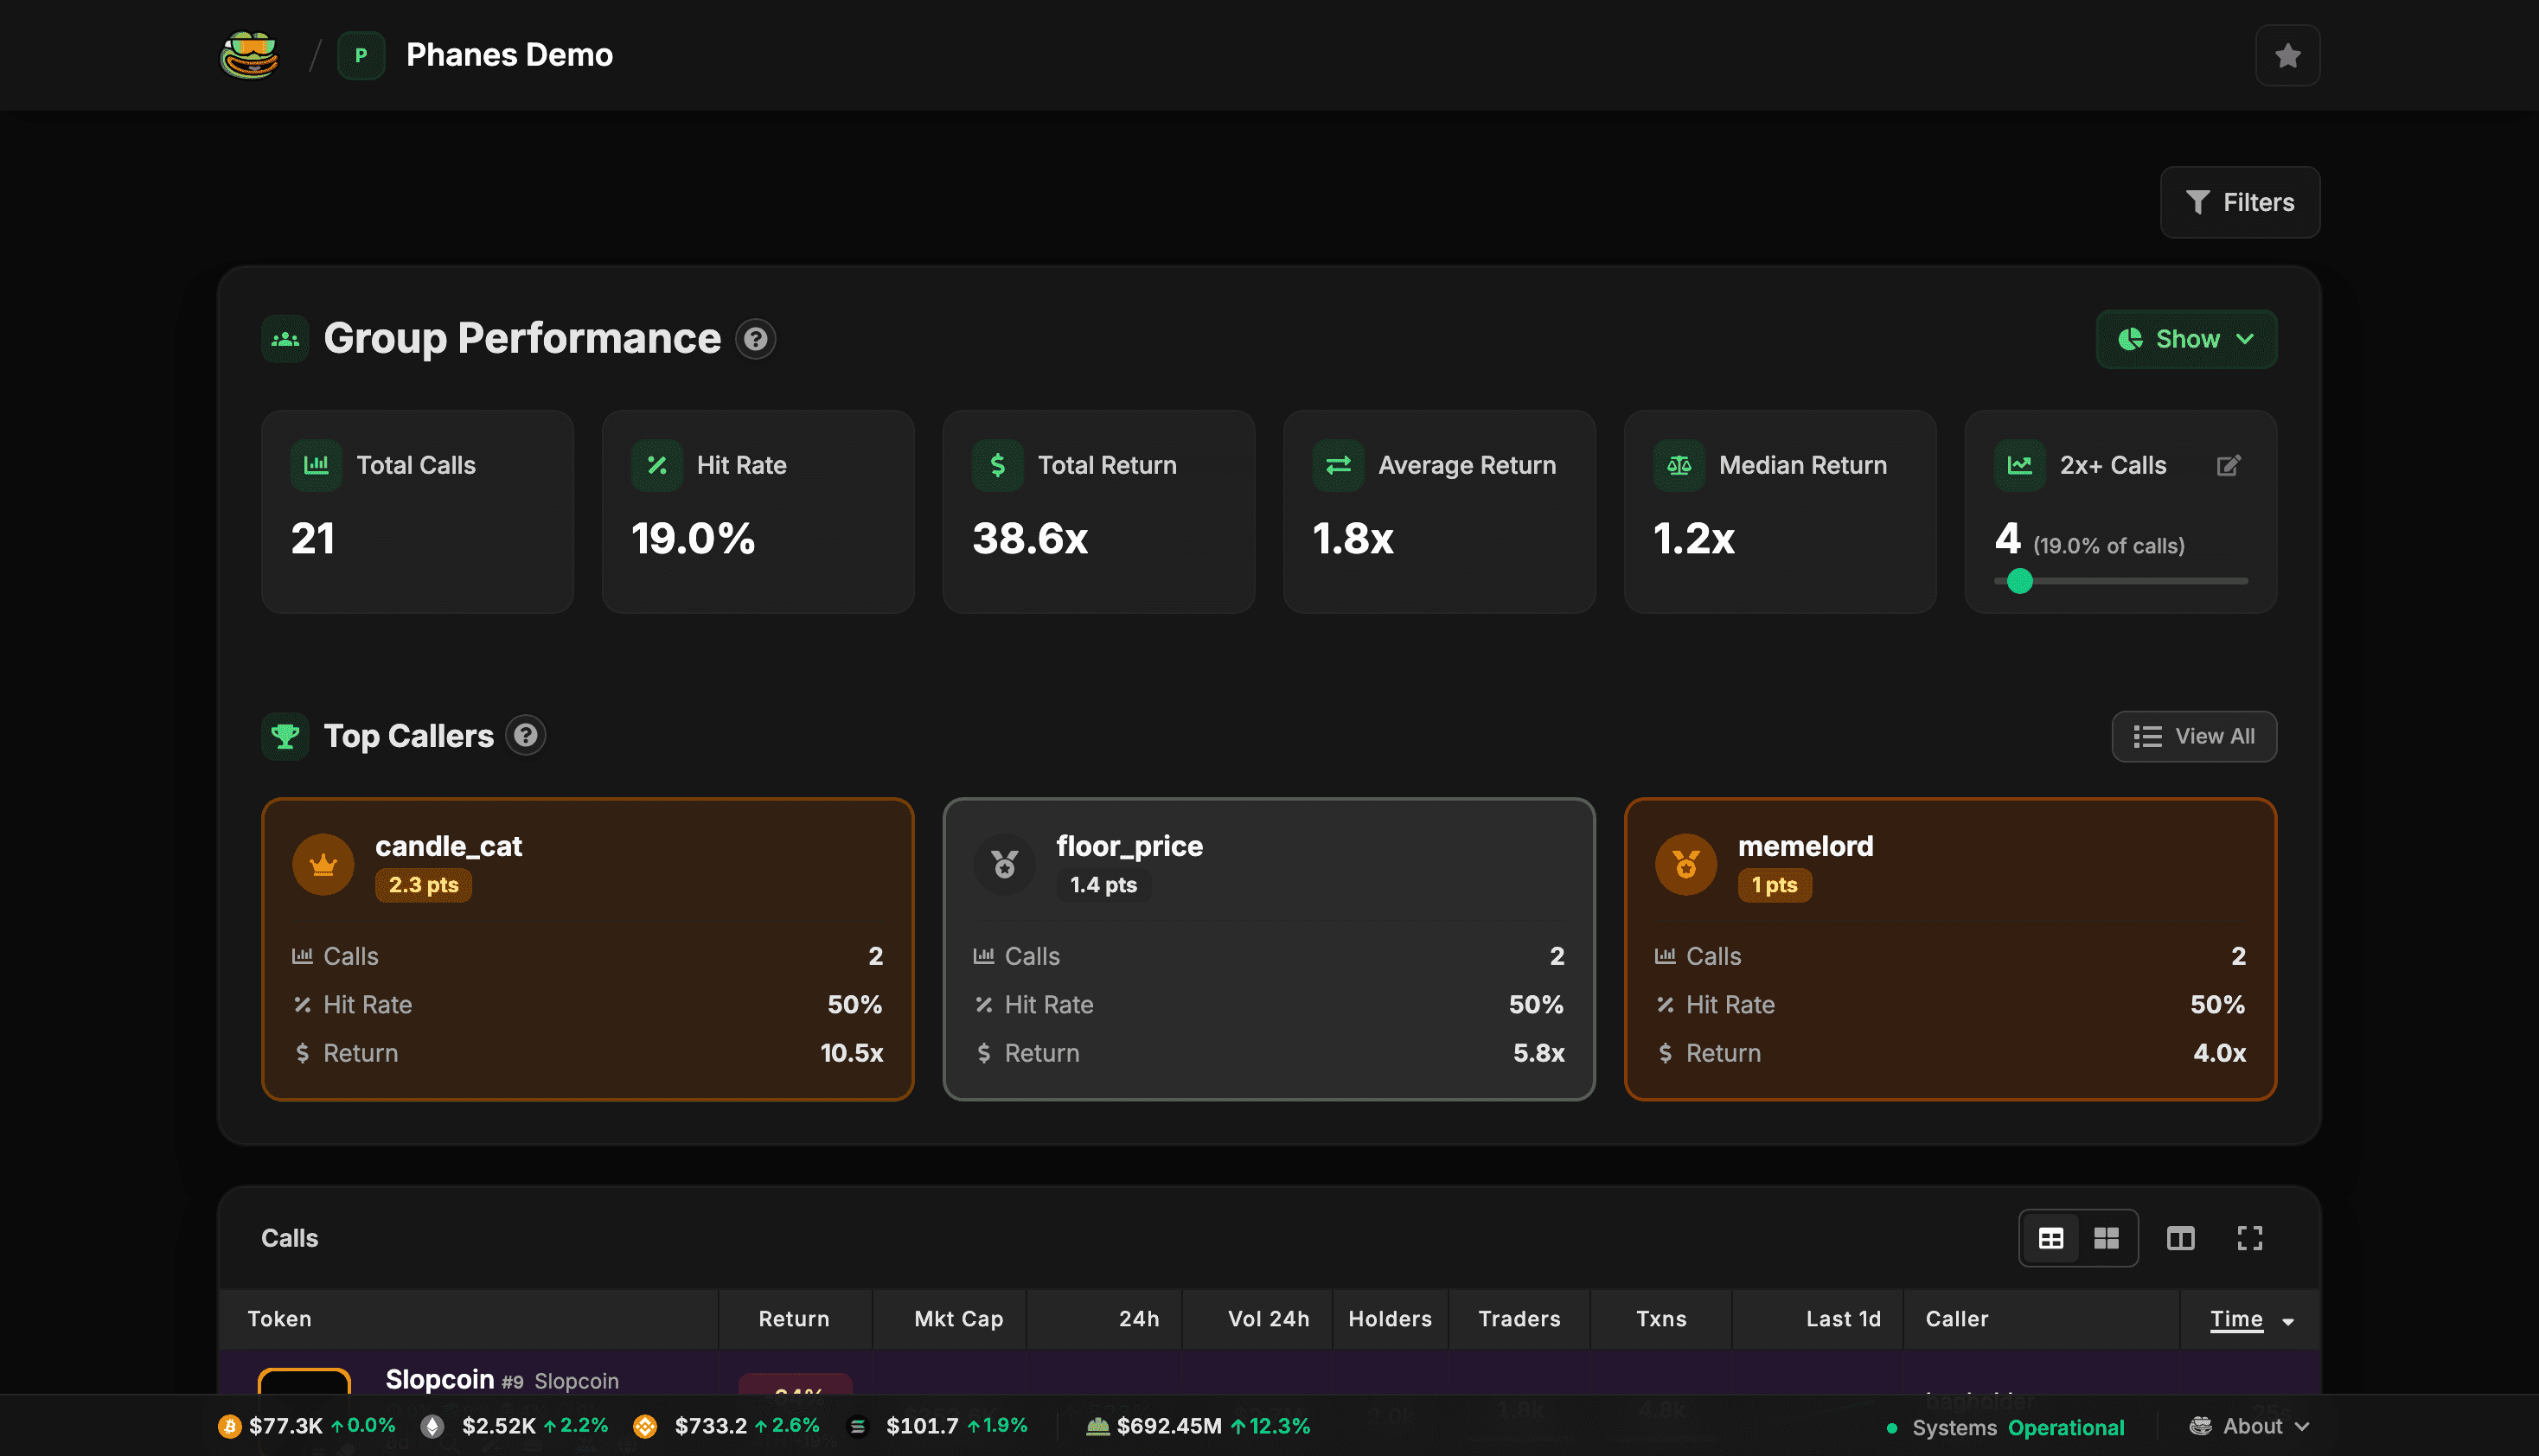This screenshot has width=2539, height=1456.
Task: Click memelord 1 pts label
Action: (1774, 885)
